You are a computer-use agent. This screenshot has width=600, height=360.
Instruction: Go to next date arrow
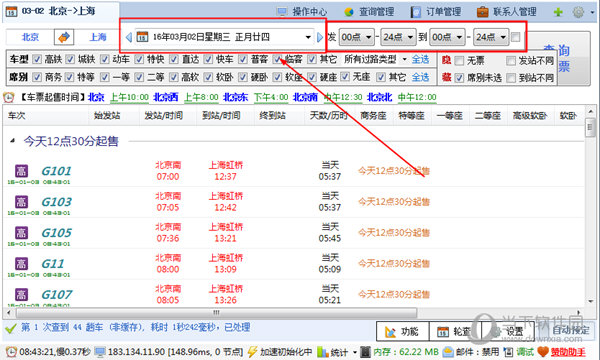tap(320, 37)
